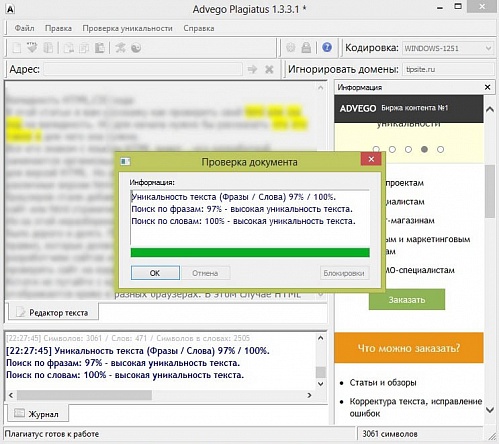Viewport: 499px width, 444px height.
Task: Click the new document toolbar icon
Action: (x=16, y=48)
